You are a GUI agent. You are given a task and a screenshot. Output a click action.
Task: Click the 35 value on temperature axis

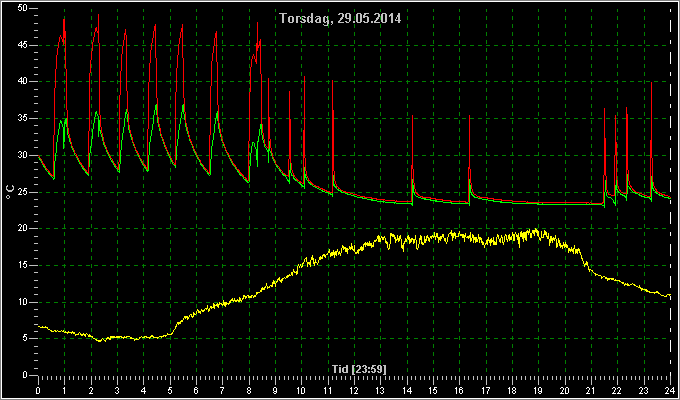point(23,119)
